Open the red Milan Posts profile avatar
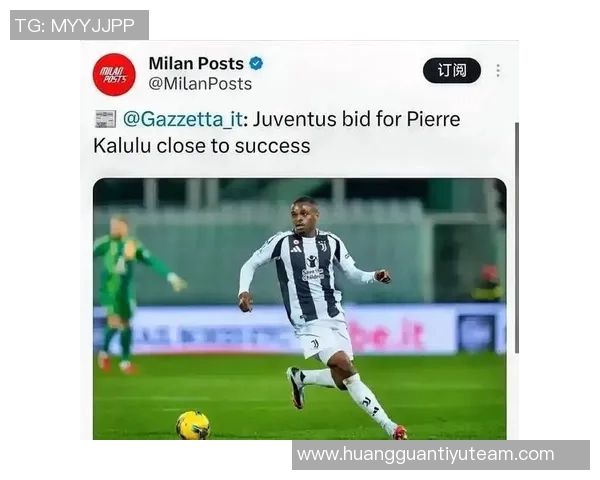This screenshot has width=600, height=480. 114,74
